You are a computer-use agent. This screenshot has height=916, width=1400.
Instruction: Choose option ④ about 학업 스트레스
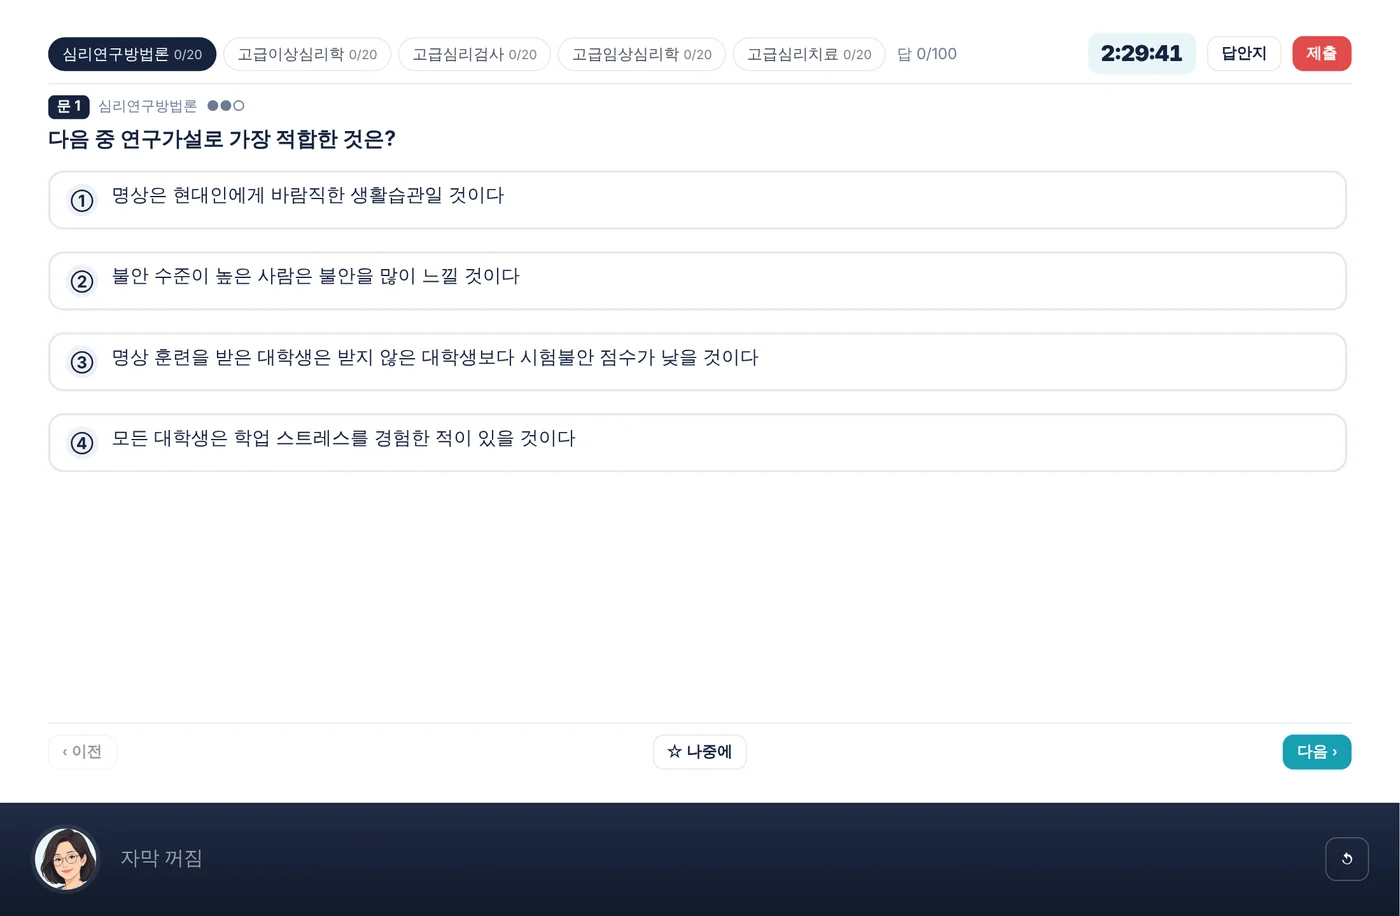(697, 443)
